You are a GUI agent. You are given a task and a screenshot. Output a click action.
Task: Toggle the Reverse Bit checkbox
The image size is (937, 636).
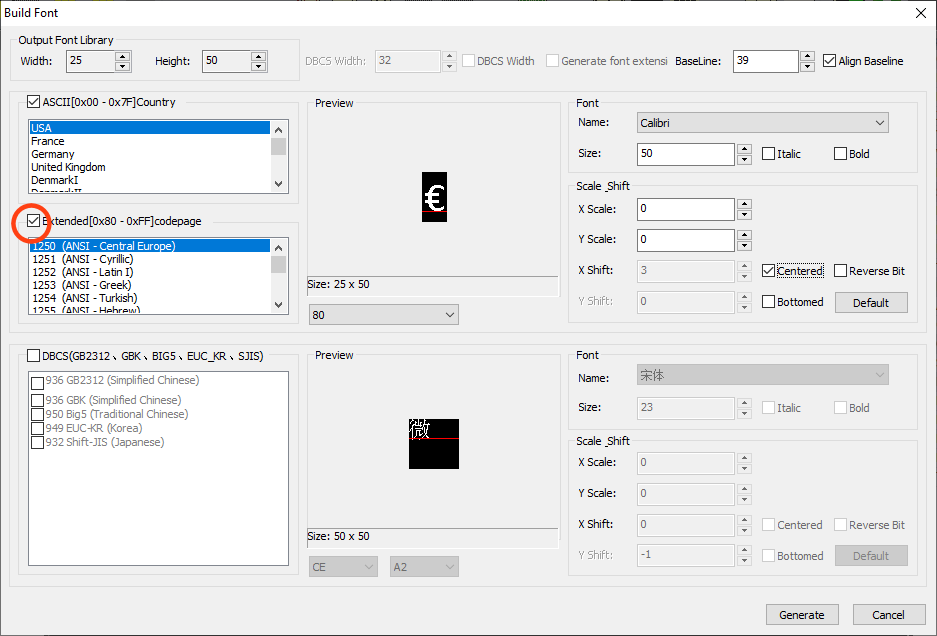coord(840,271)
